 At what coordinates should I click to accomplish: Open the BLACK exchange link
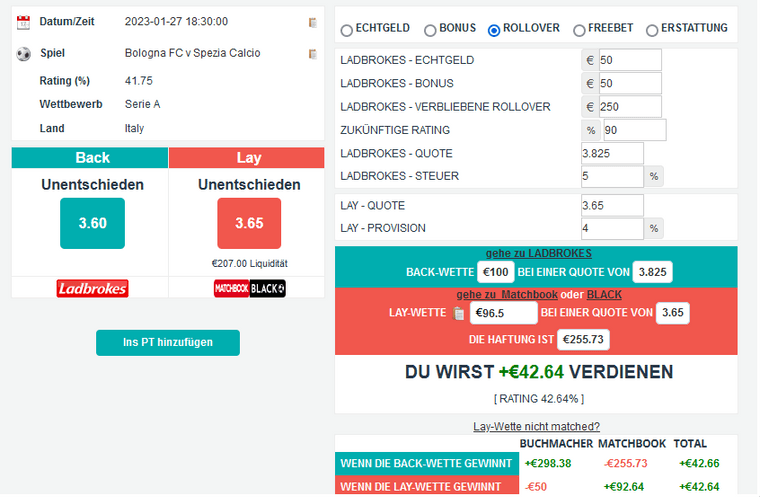[x=604, y=295]
